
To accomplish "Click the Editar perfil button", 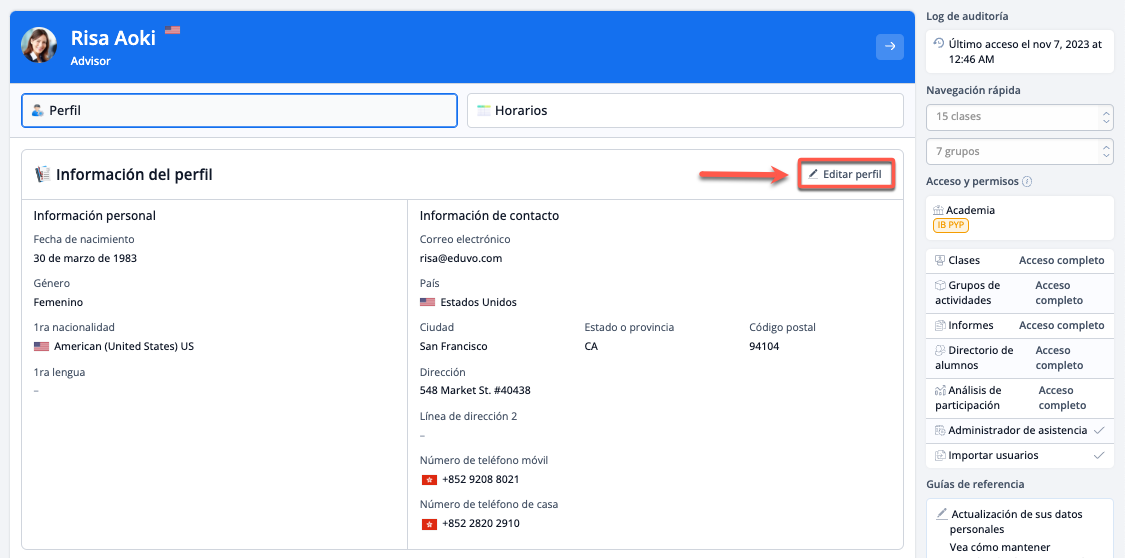I will pos(845,175).
